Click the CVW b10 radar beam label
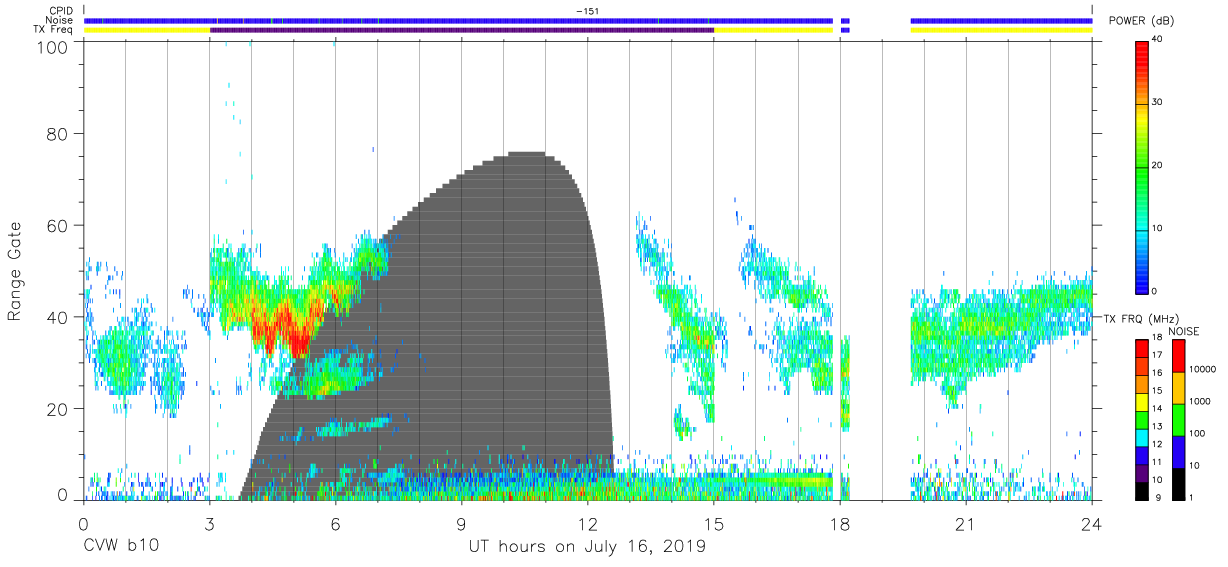 pyautogui.click(x=121, y=547)
